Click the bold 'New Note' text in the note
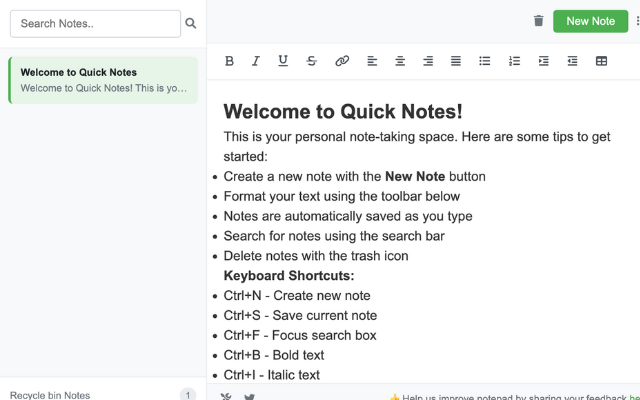The height and width of the screenshot is (400, 640). click(415, 176)
